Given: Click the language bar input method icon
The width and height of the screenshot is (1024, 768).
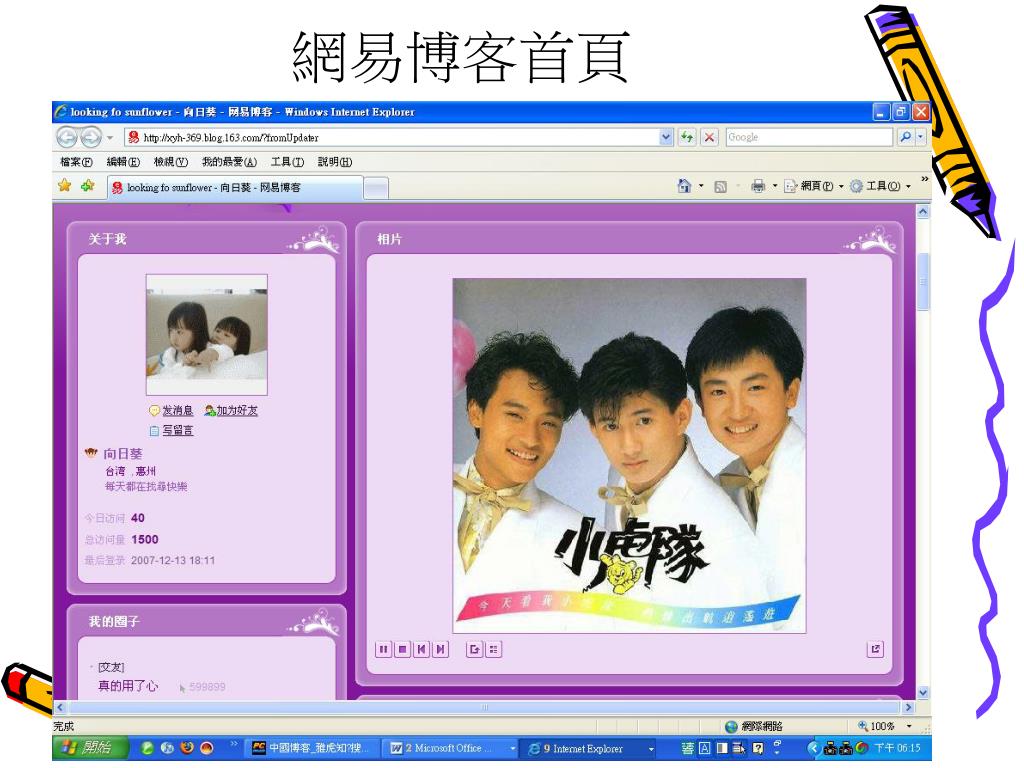Looking at the screenshot, I should coord(687,748).
